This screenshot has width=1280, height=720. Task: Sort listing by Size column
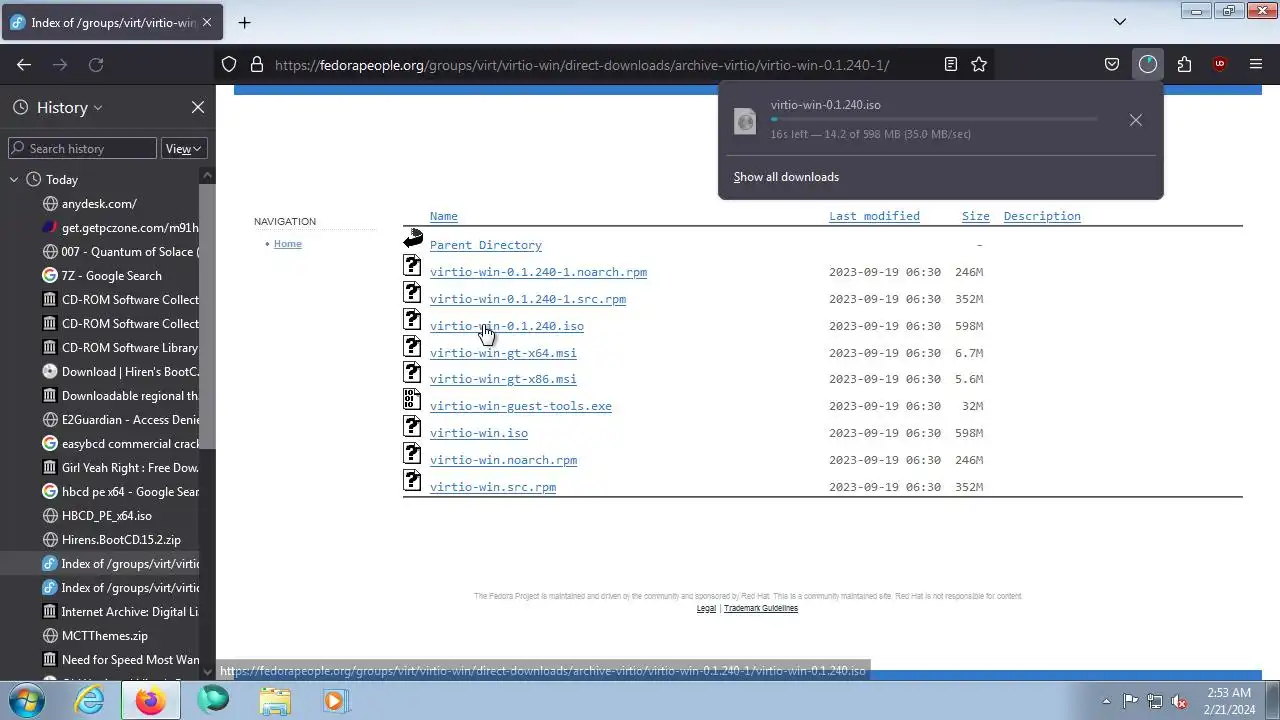tap(976, 216)
